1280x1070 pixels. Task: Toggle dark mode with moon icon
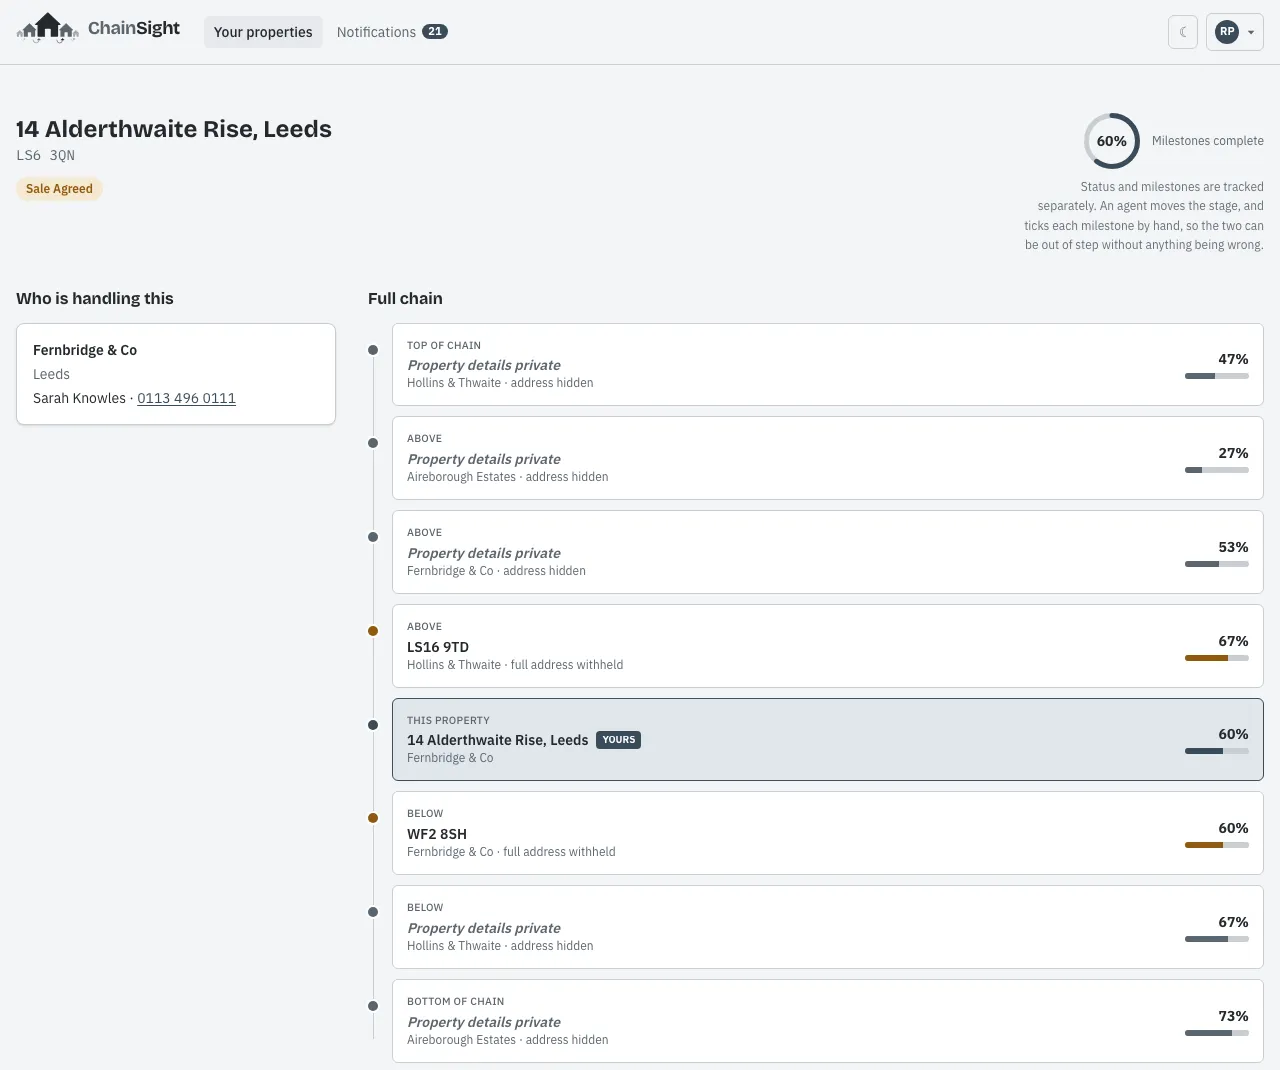tap(1183, 32)
